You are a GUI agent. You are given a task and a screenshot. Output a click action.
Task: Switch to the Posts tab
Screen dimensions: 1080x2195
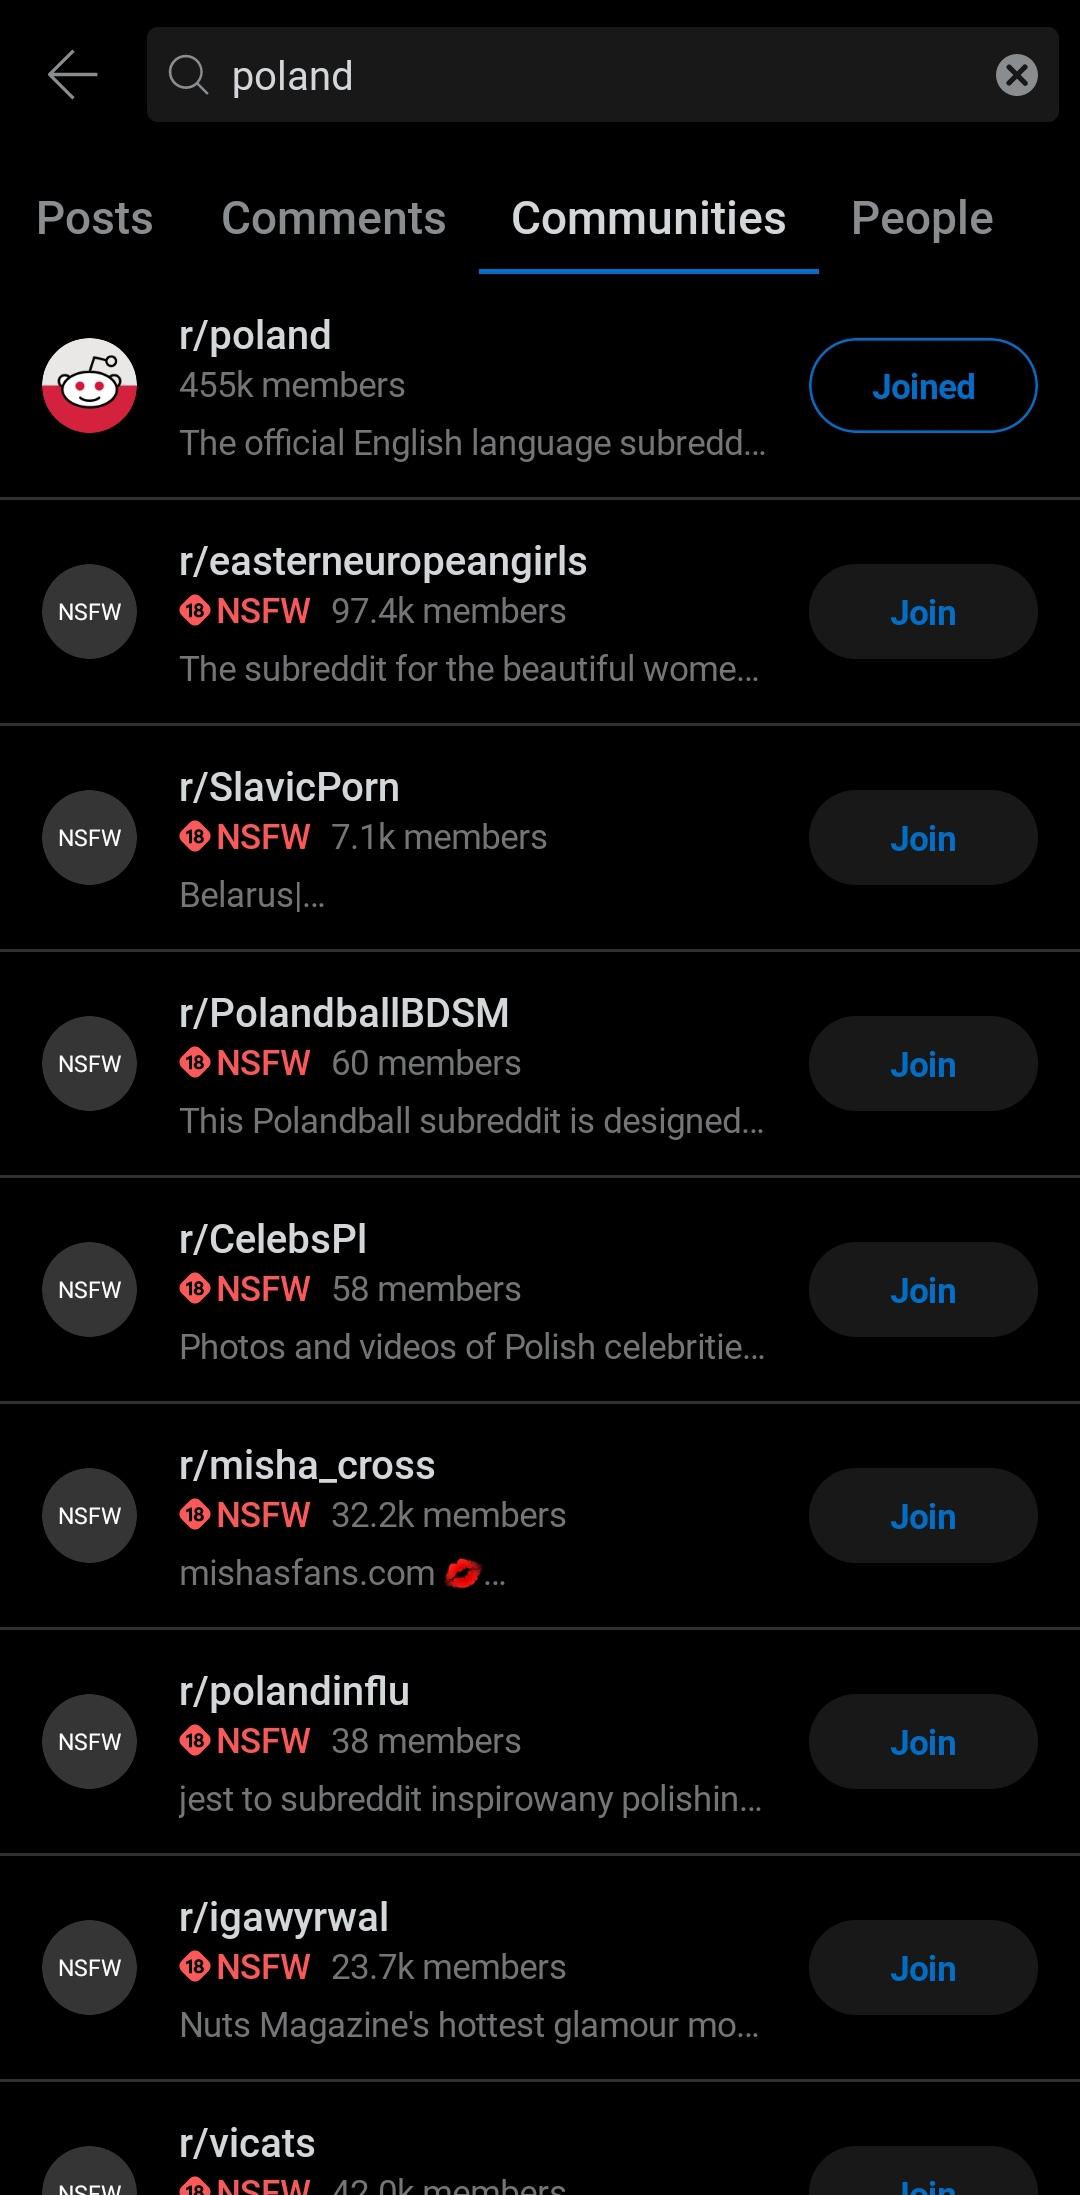coord(95,218)
